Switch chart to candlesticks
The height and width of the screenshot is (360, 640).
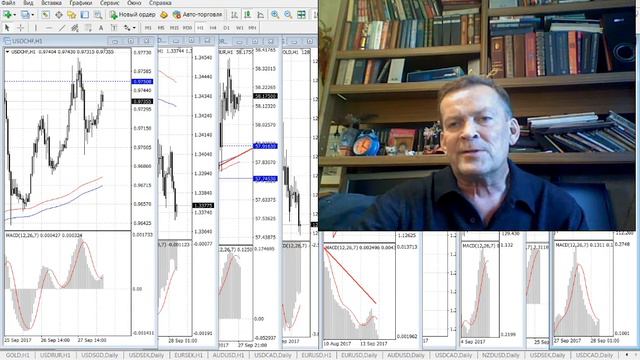point(248,15)
